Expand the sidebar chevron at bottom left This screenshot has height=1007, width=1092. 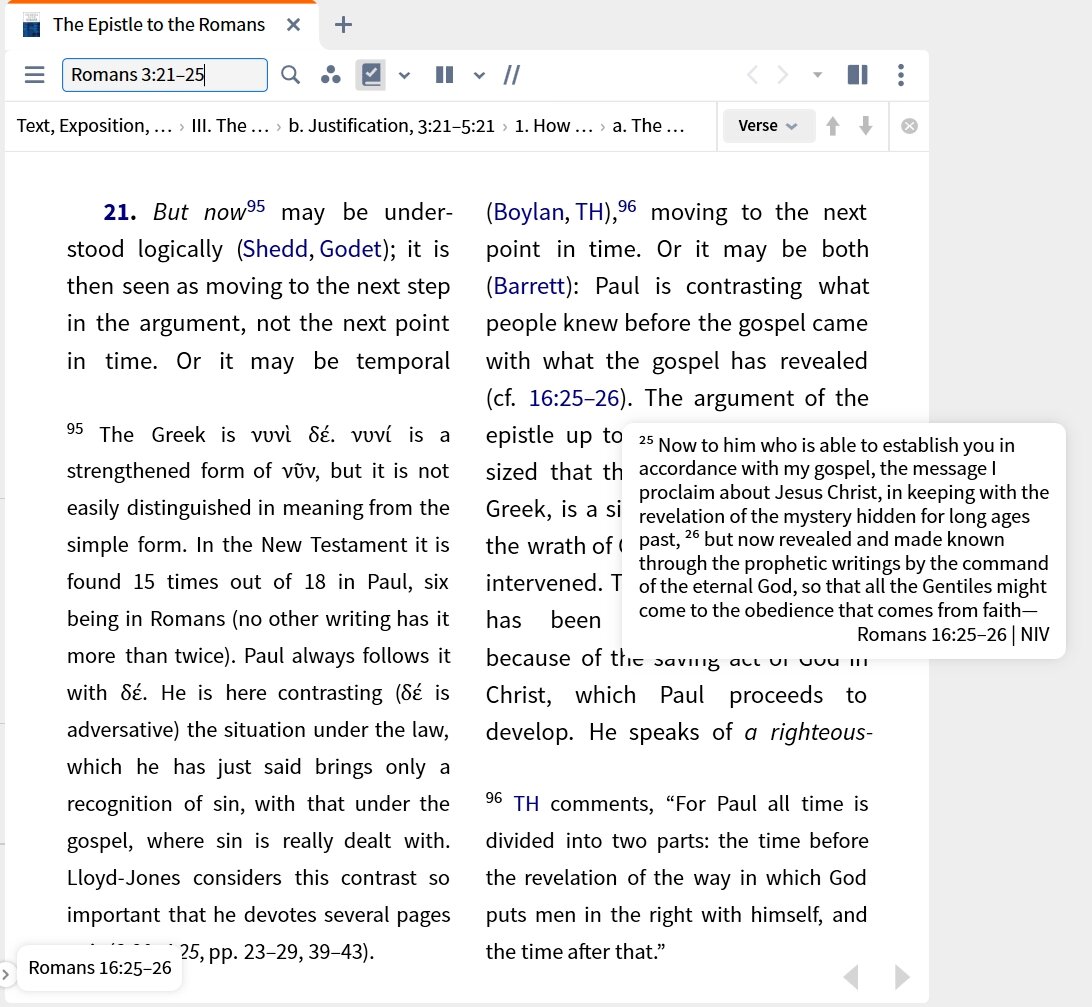[6, 974]
